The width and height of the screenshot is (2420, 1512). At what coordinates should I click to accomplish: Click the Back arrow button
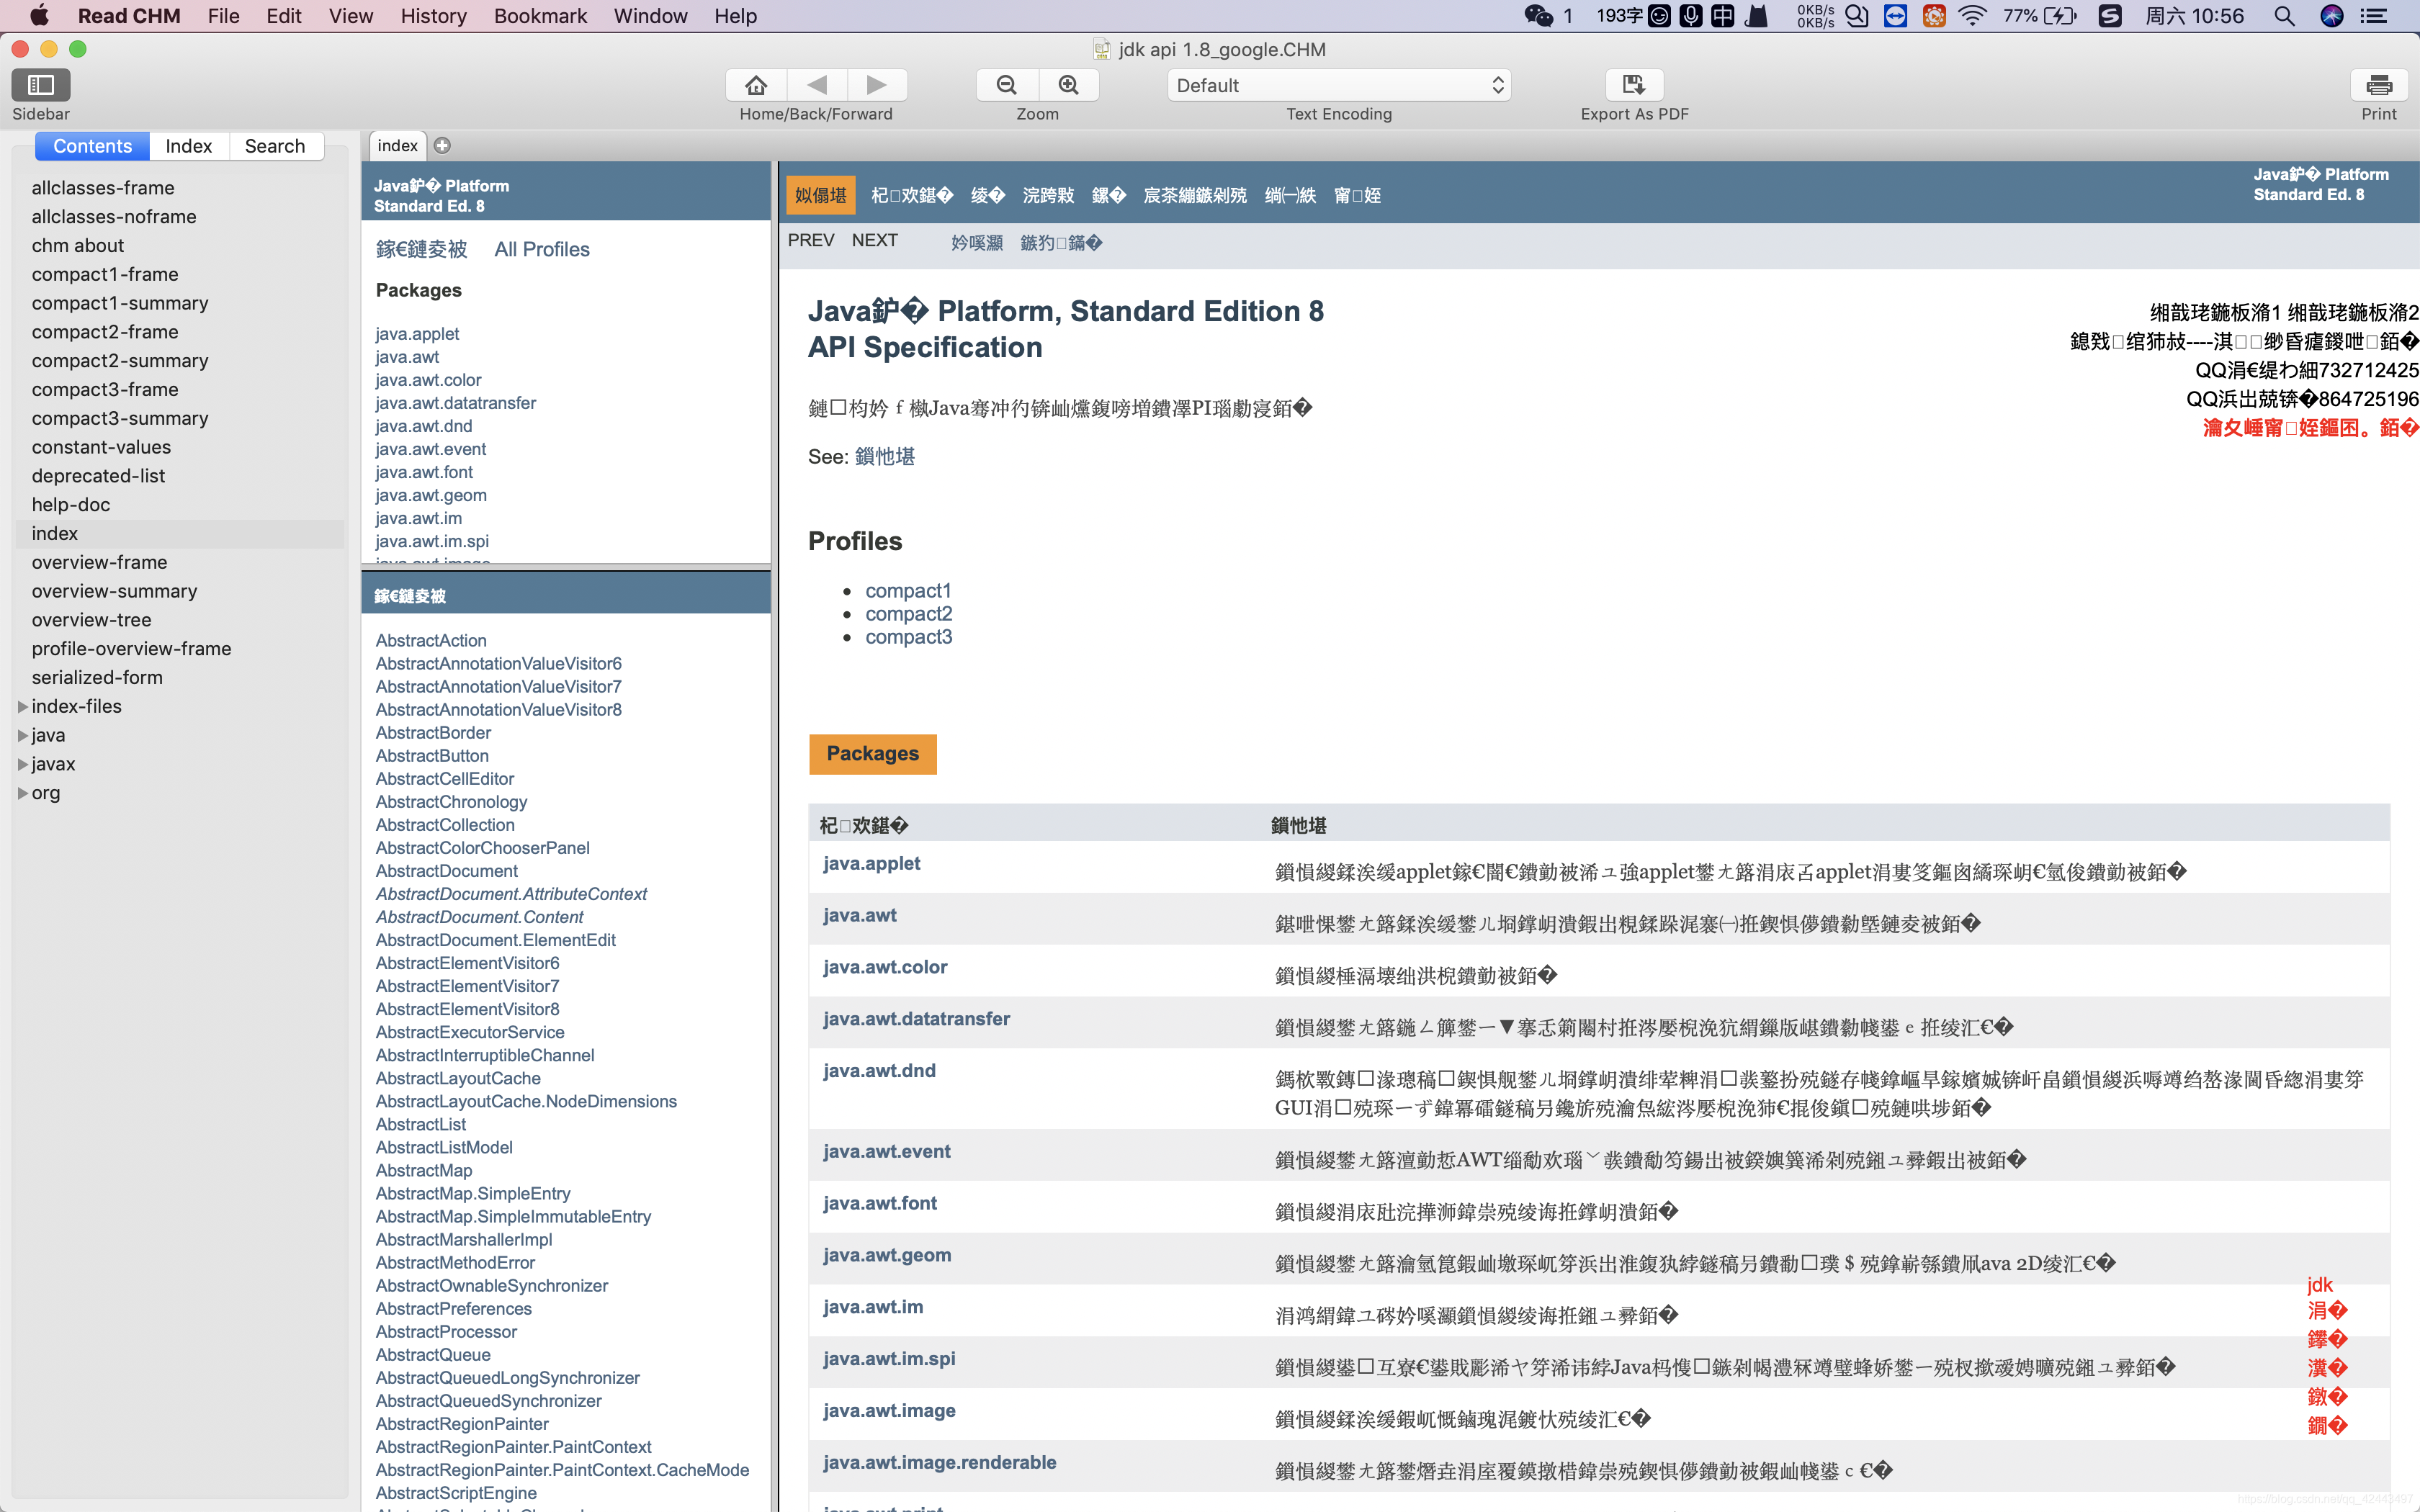click(x=817, y=85)
